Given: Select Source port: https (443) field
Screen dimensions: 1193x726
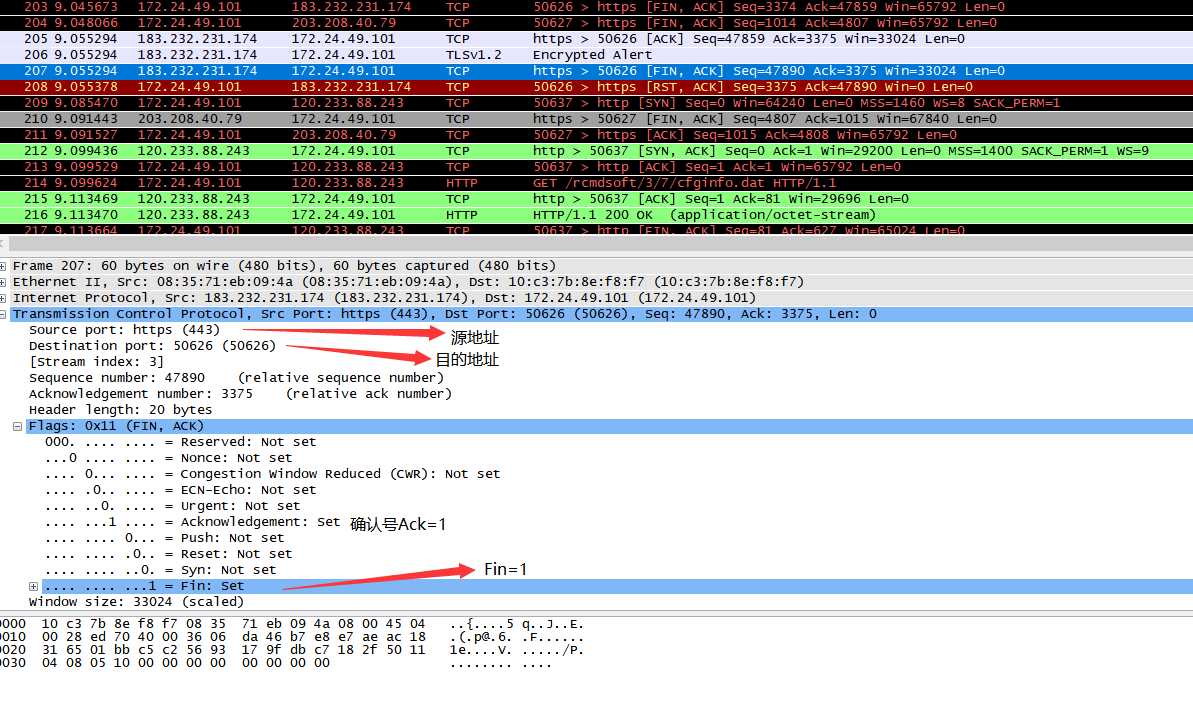Looking at the screenshot, I should coord(124,330).
